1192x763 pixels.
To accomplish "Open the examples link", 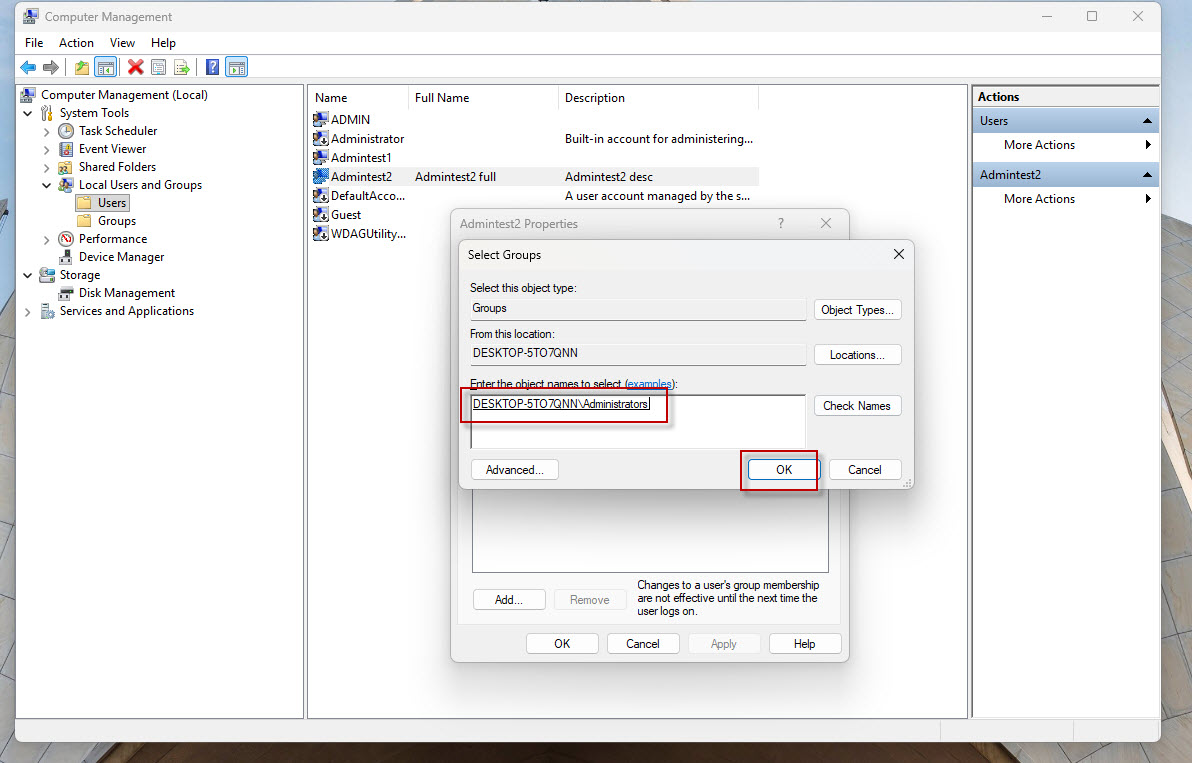I will tap(649, 384).
